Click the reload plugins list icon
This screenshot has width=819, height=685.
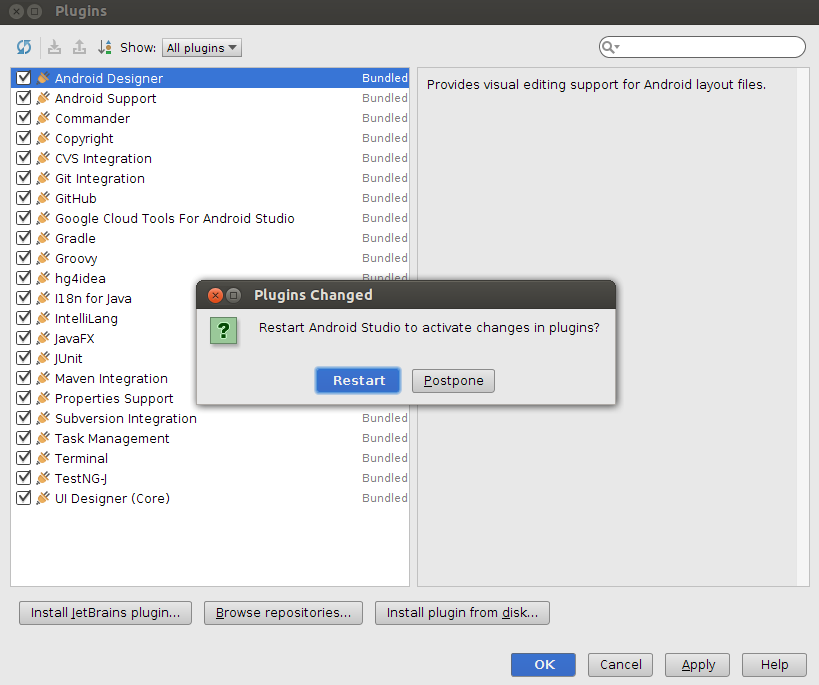coord(24,48)
